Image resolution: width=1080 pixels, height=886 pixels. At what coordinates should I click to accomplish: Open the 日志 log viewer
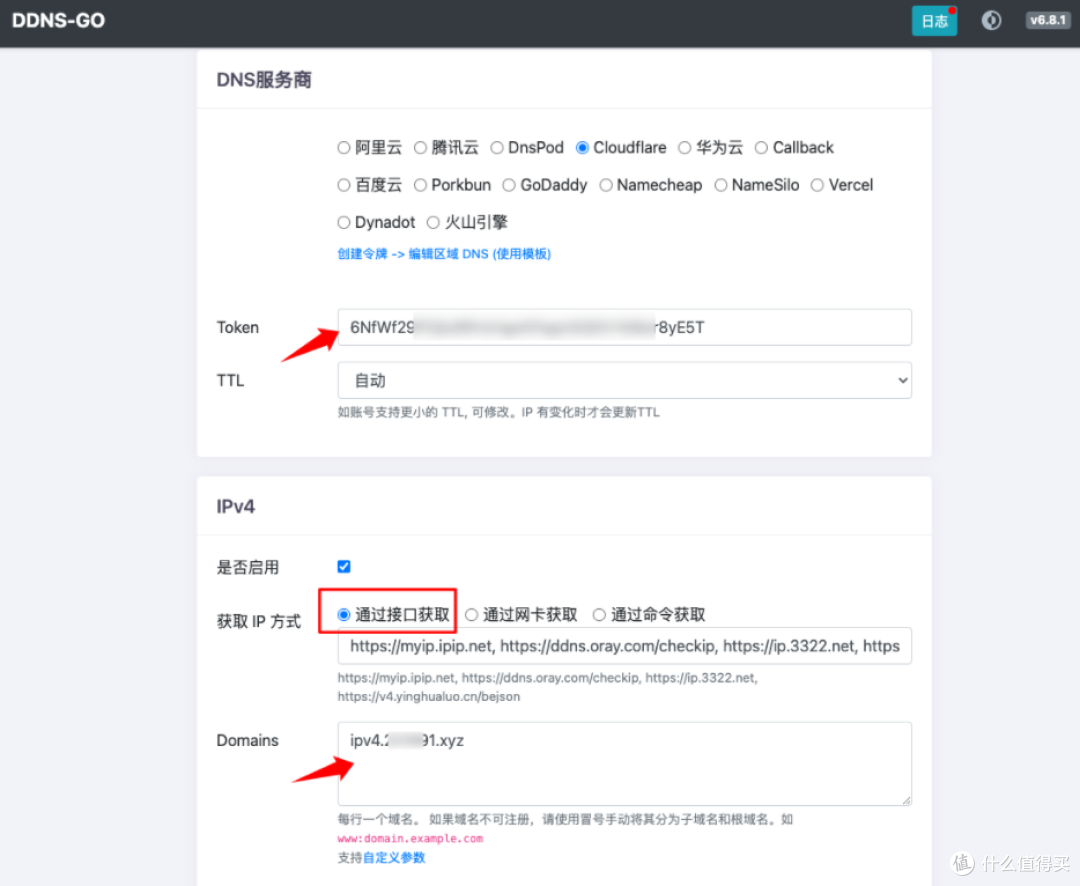click(934, 20)
